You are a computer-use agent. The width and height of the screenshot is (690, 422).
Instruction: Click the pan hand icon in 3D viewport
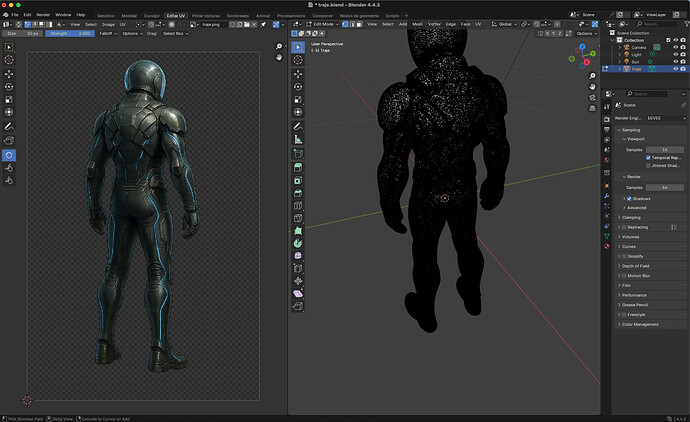coord(592,87)
